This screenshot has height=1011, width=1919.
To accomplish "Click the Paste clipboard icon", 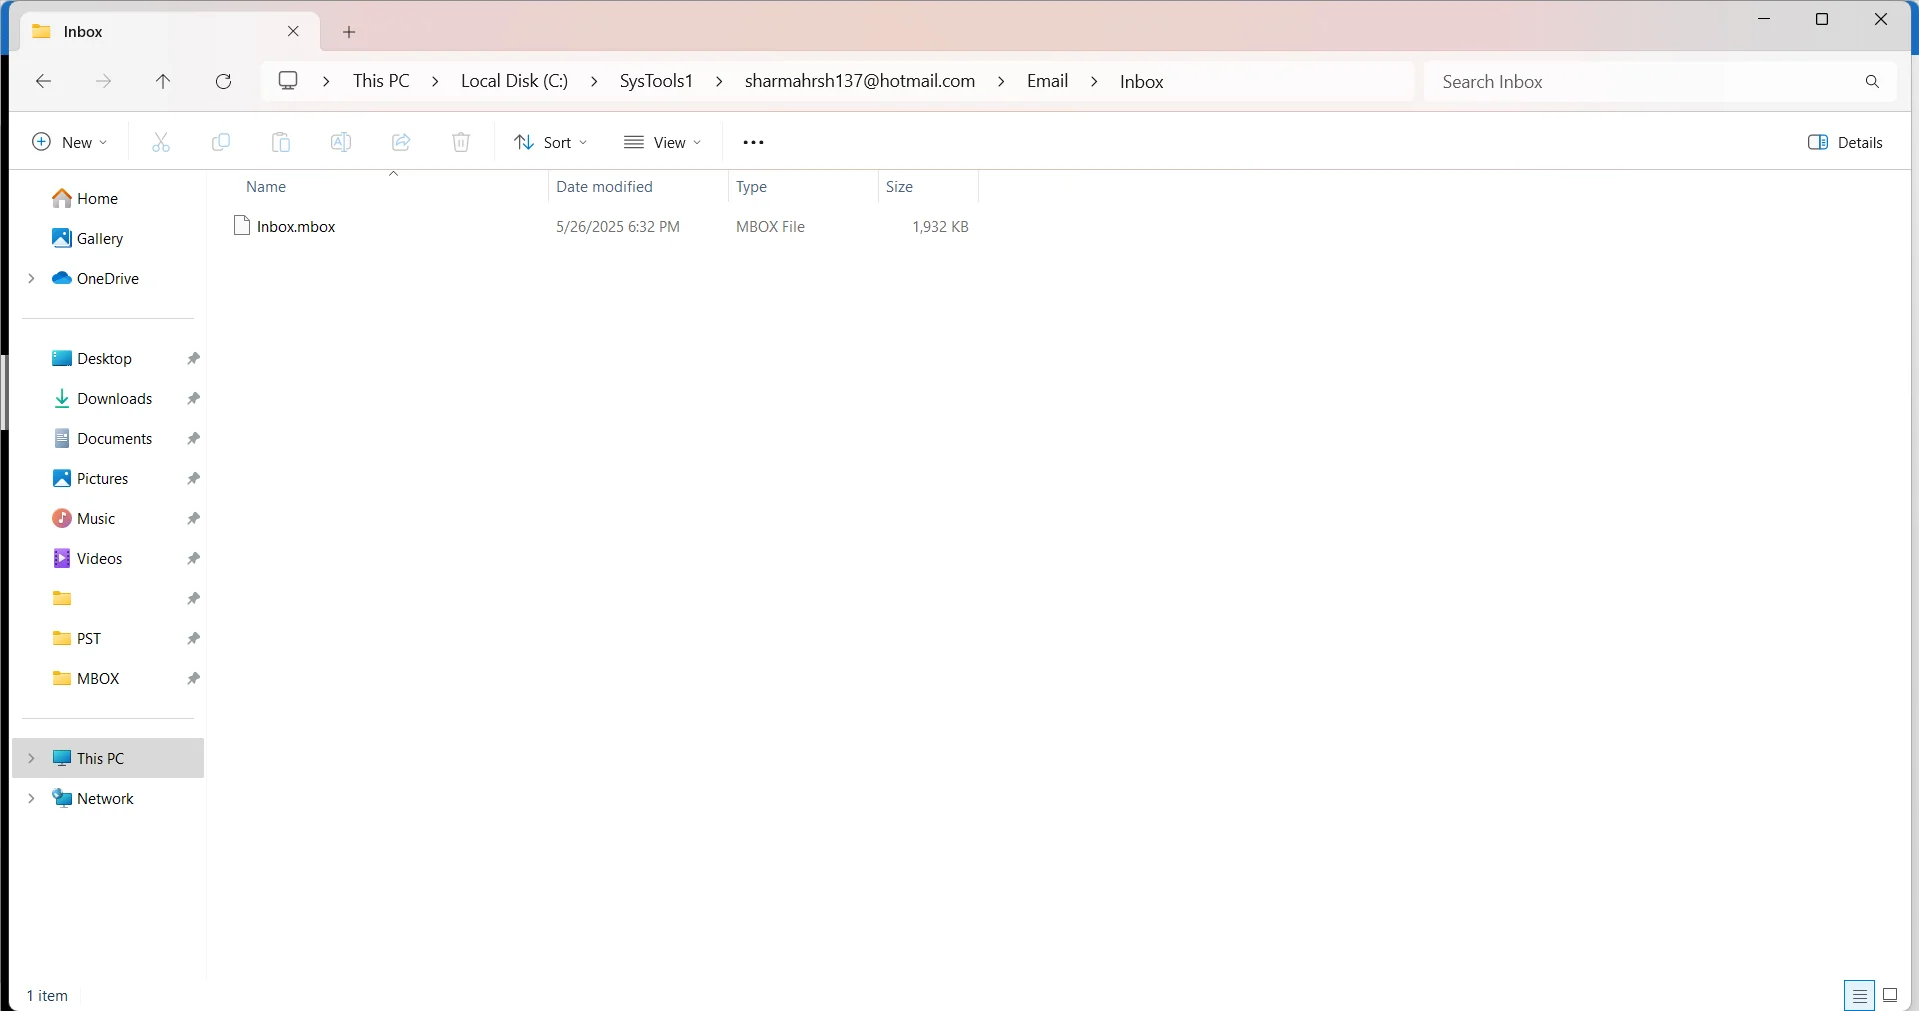I will (x=281, y=142).
